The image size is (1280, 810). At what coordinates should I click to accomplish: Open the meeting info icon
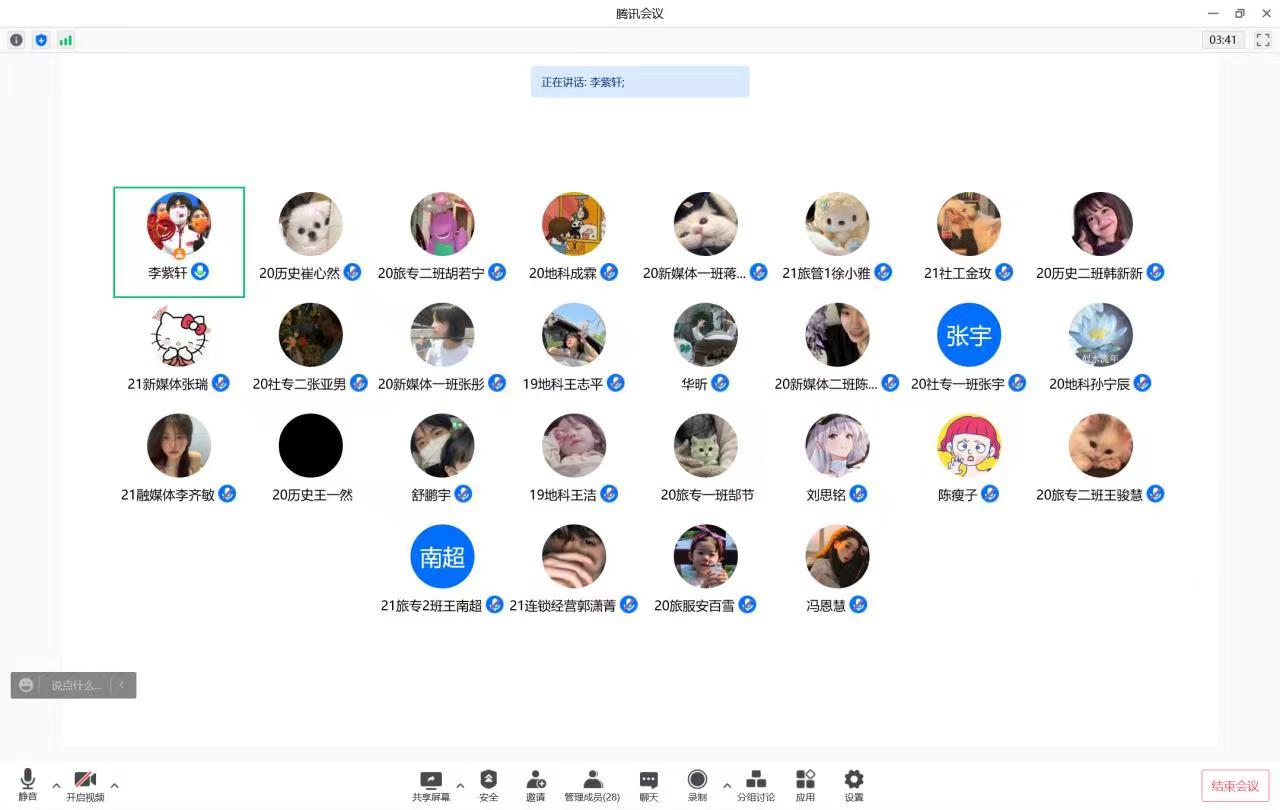pyautogui.click(x=16, y=40)
